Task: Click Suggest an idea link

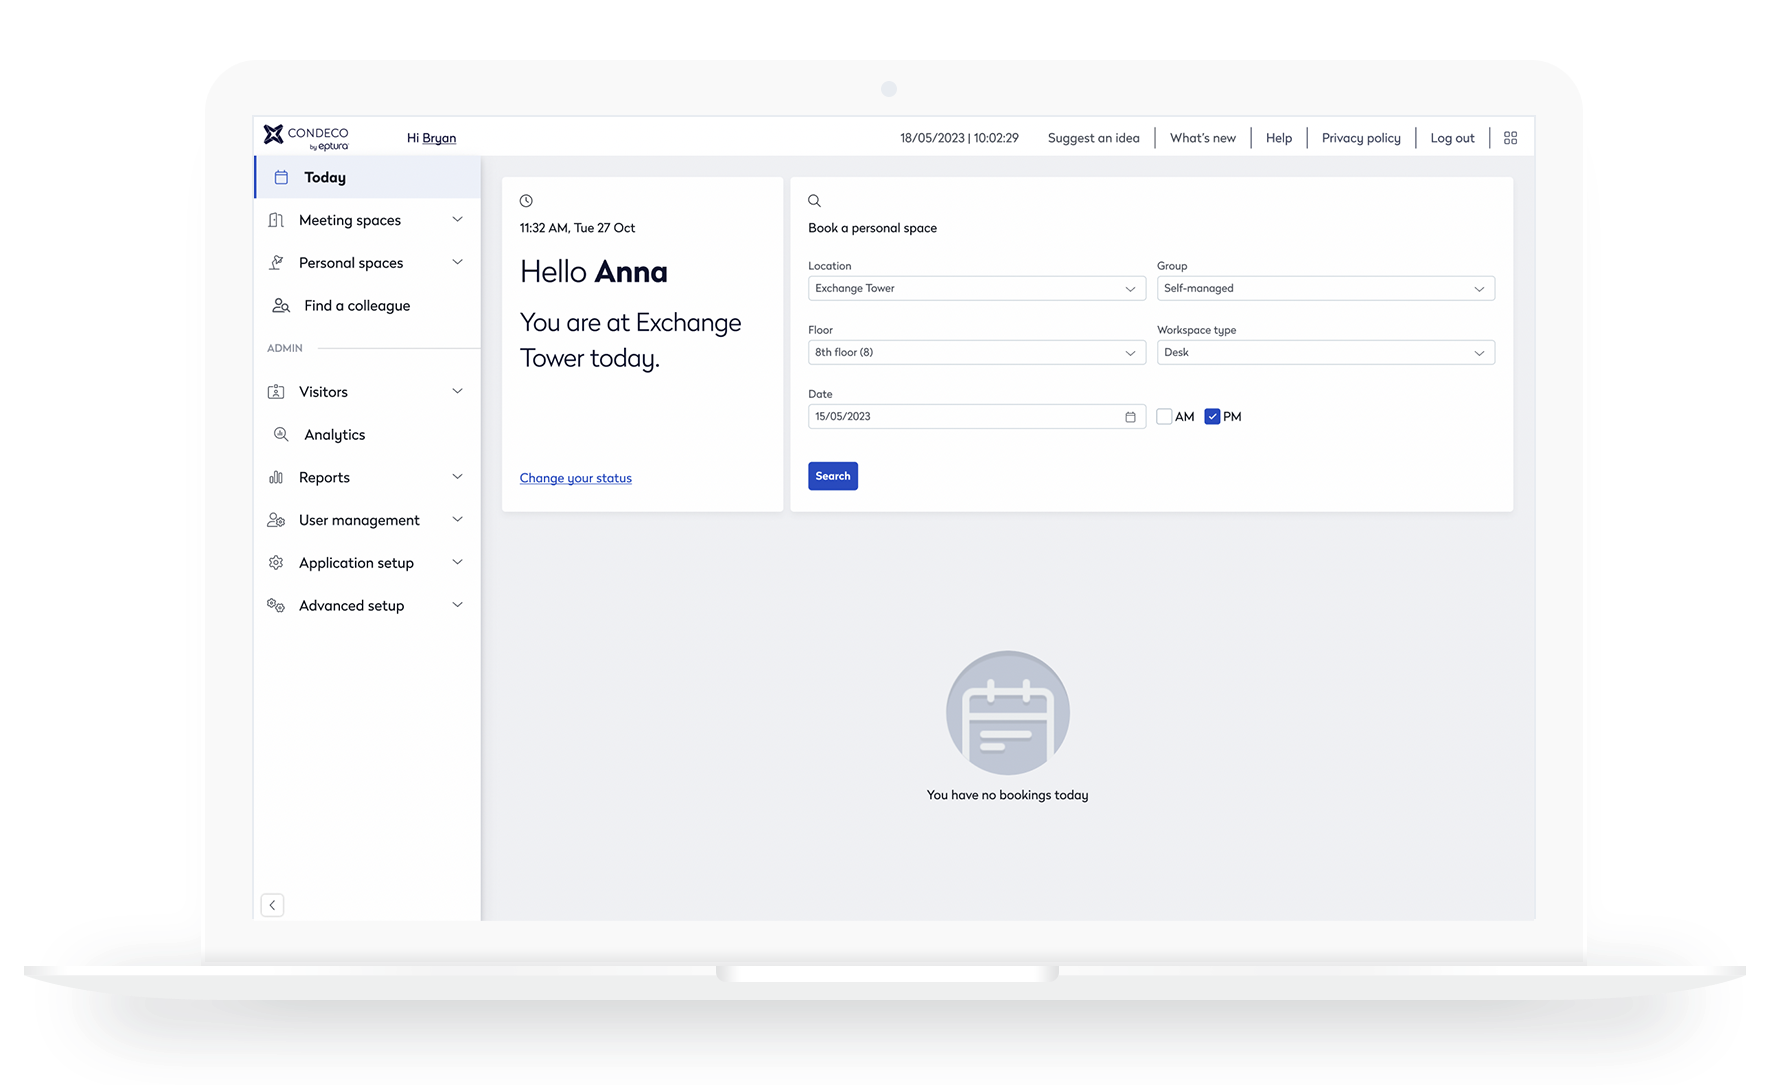Action: 1094,138
